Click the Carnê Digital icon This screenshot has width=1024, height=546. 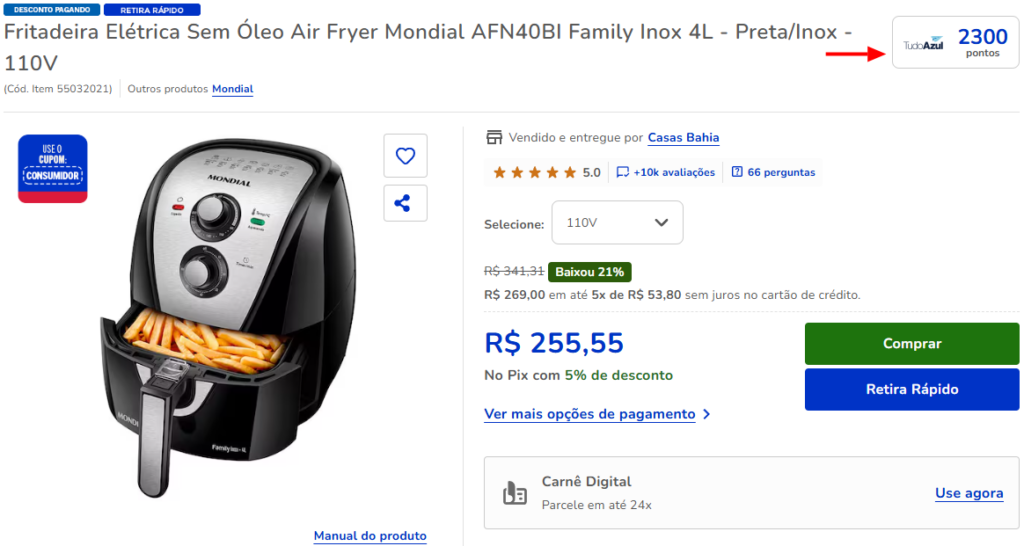[x=515, y=493]
